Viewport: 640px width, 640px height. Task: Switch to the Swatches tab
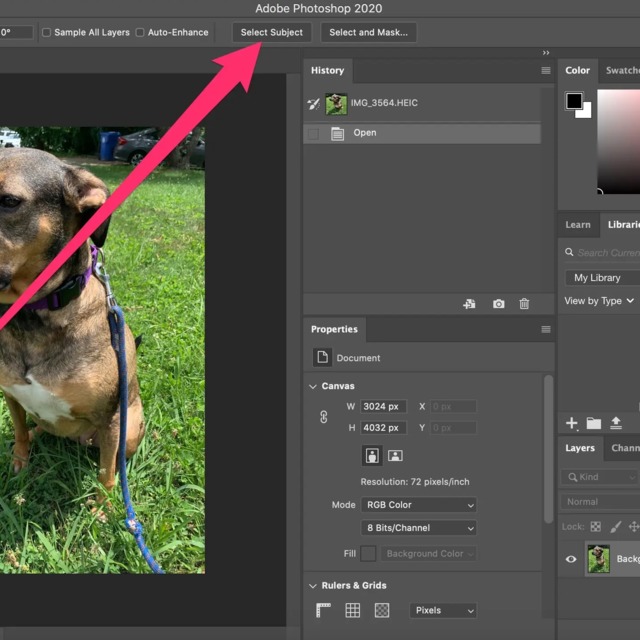click(622, 71)
